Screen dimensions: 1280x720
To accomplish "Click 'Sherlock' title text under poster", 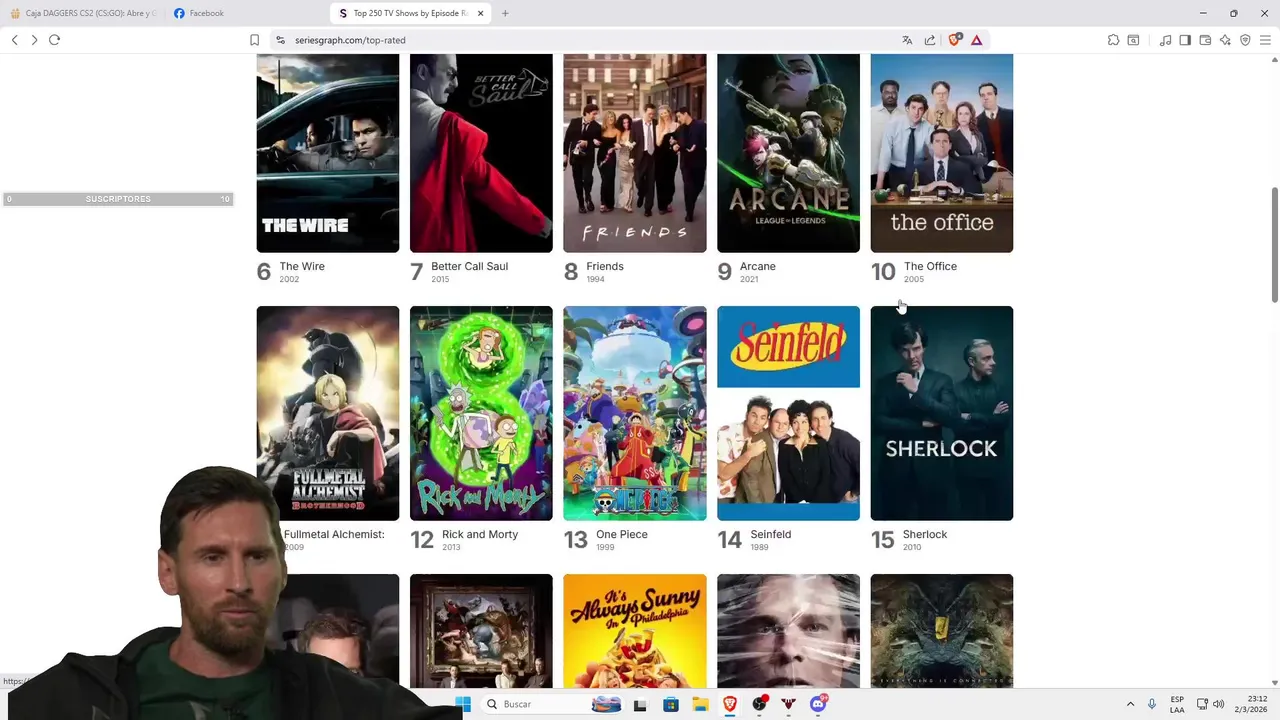I will (925, 534).
